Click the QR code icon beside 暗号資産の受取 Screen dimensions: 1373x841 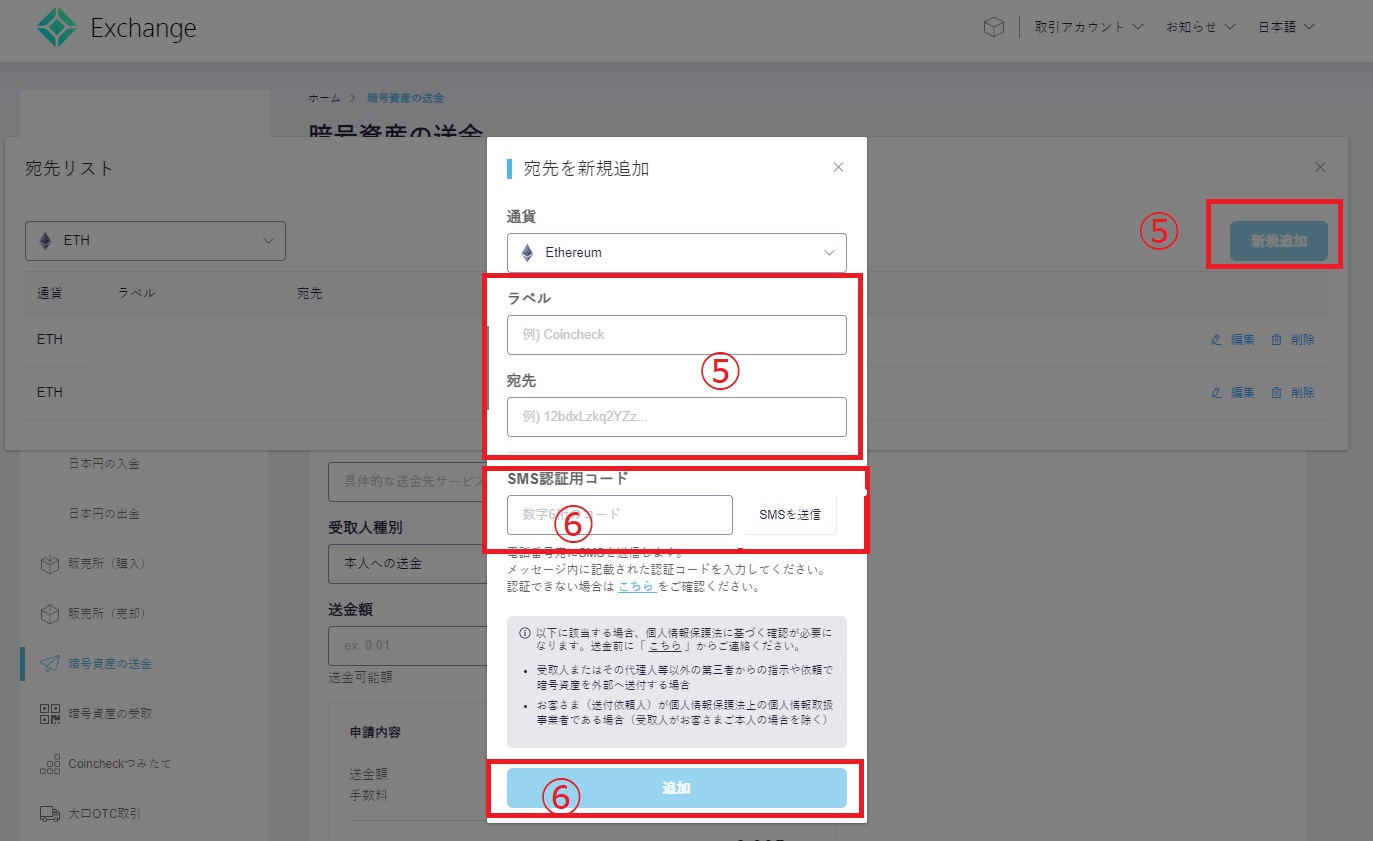(50, 713)
